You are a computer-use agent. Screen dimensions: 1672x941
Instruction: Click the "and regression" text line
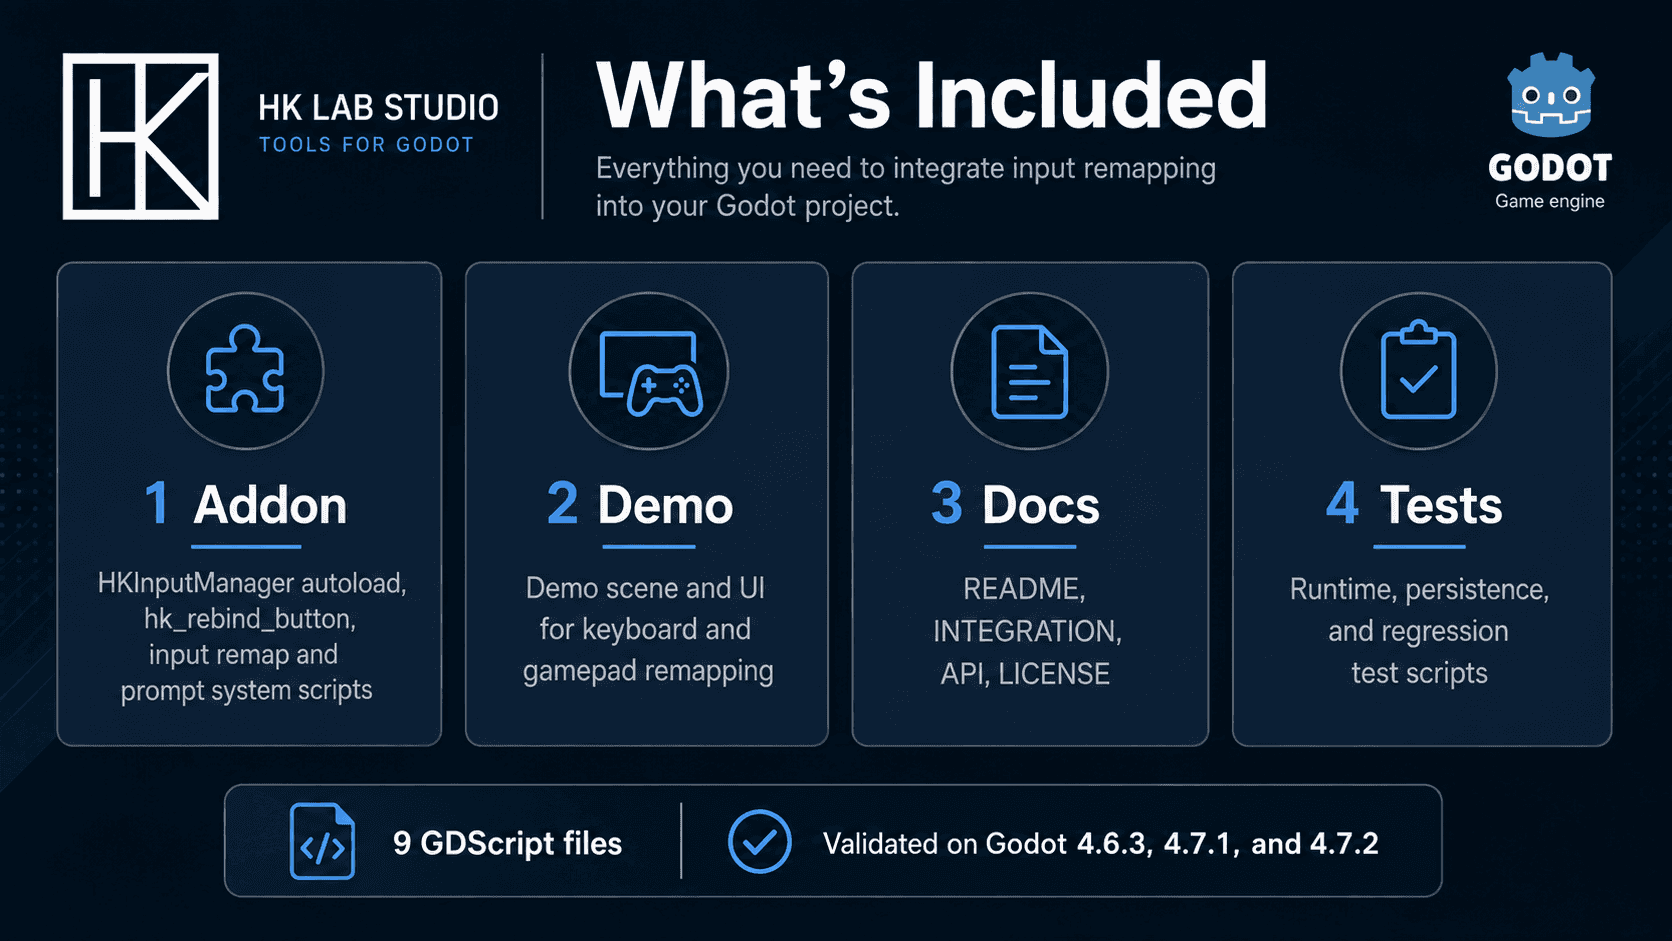(1418, 632)
